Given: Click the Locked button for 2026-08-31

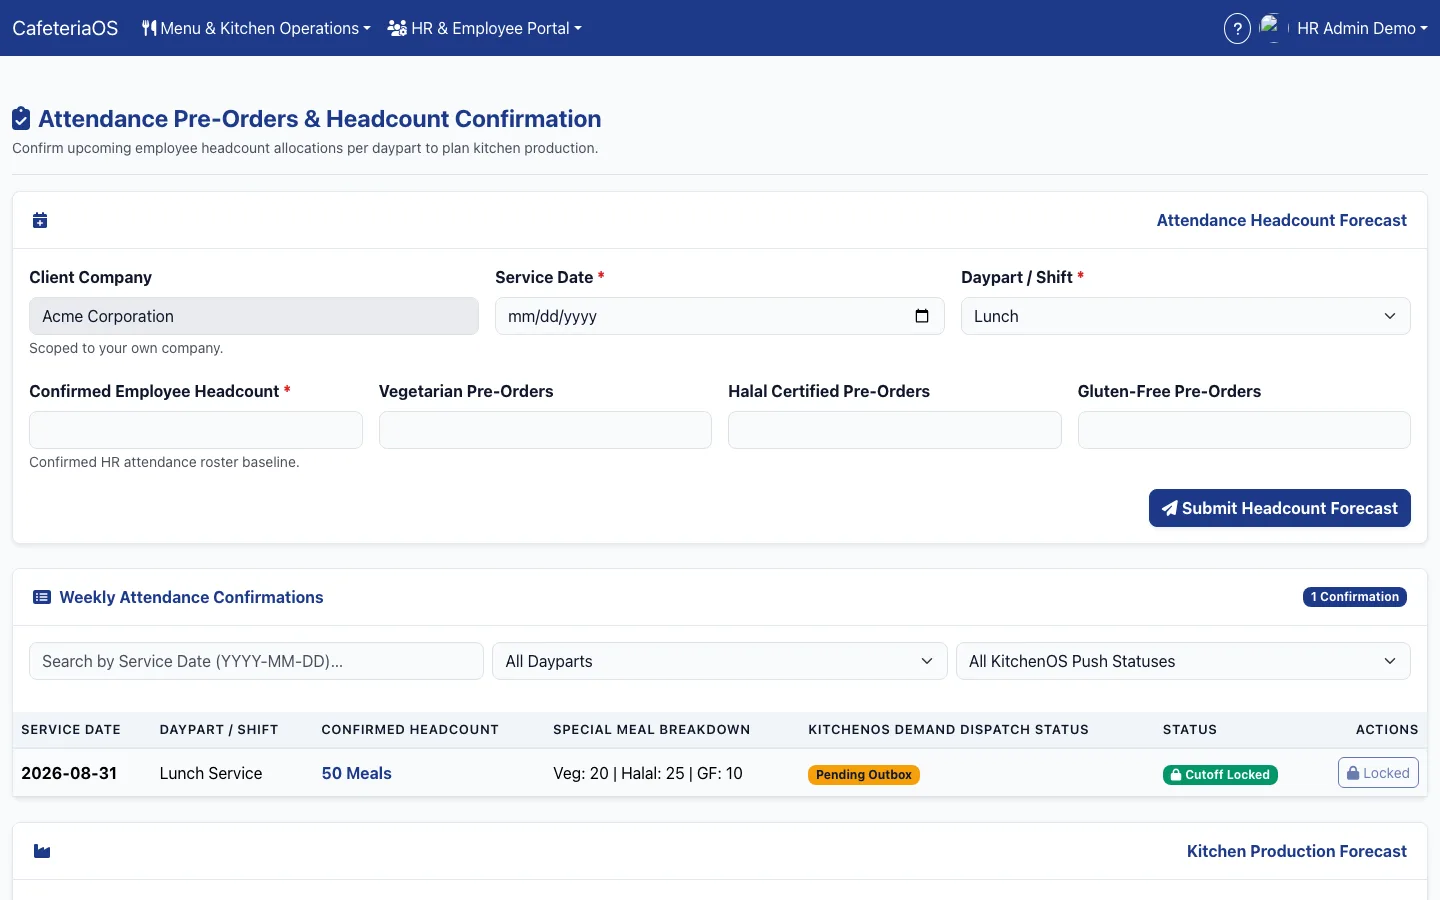Looking at the screenshot, I should [1378, 773].
